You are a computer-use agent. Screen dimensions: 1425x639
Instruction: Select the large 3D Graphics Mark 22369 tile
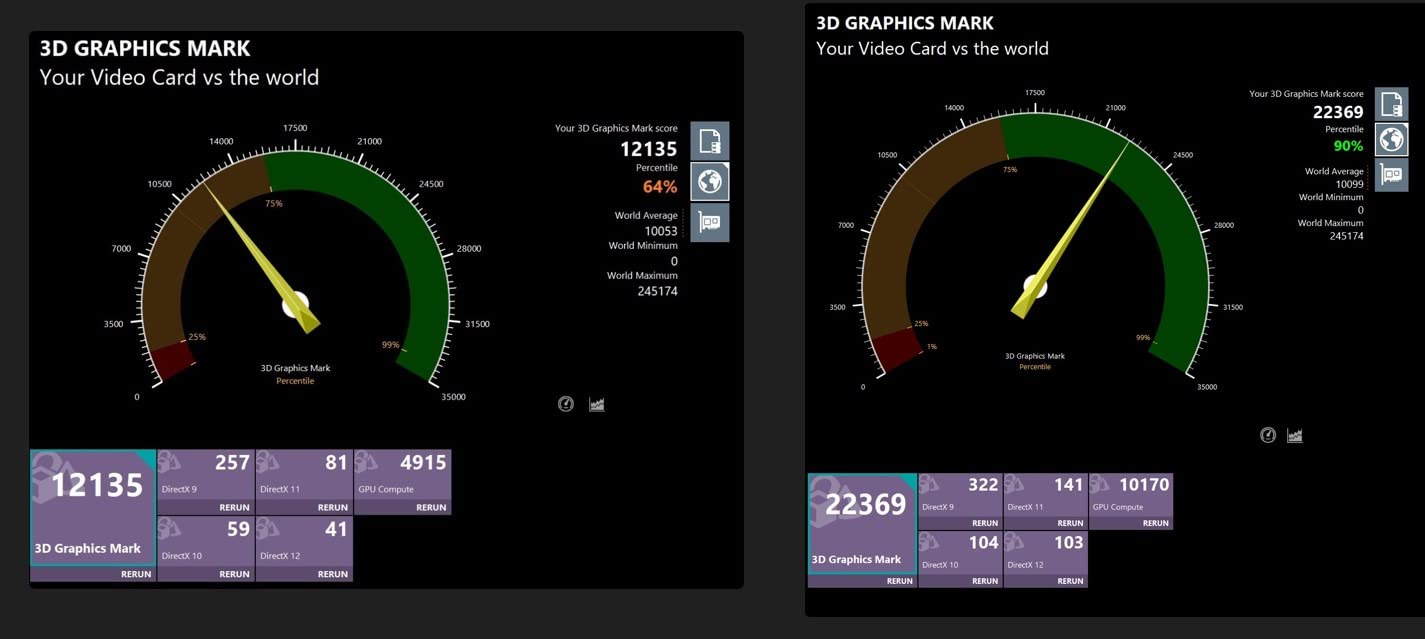click(862, 523)
